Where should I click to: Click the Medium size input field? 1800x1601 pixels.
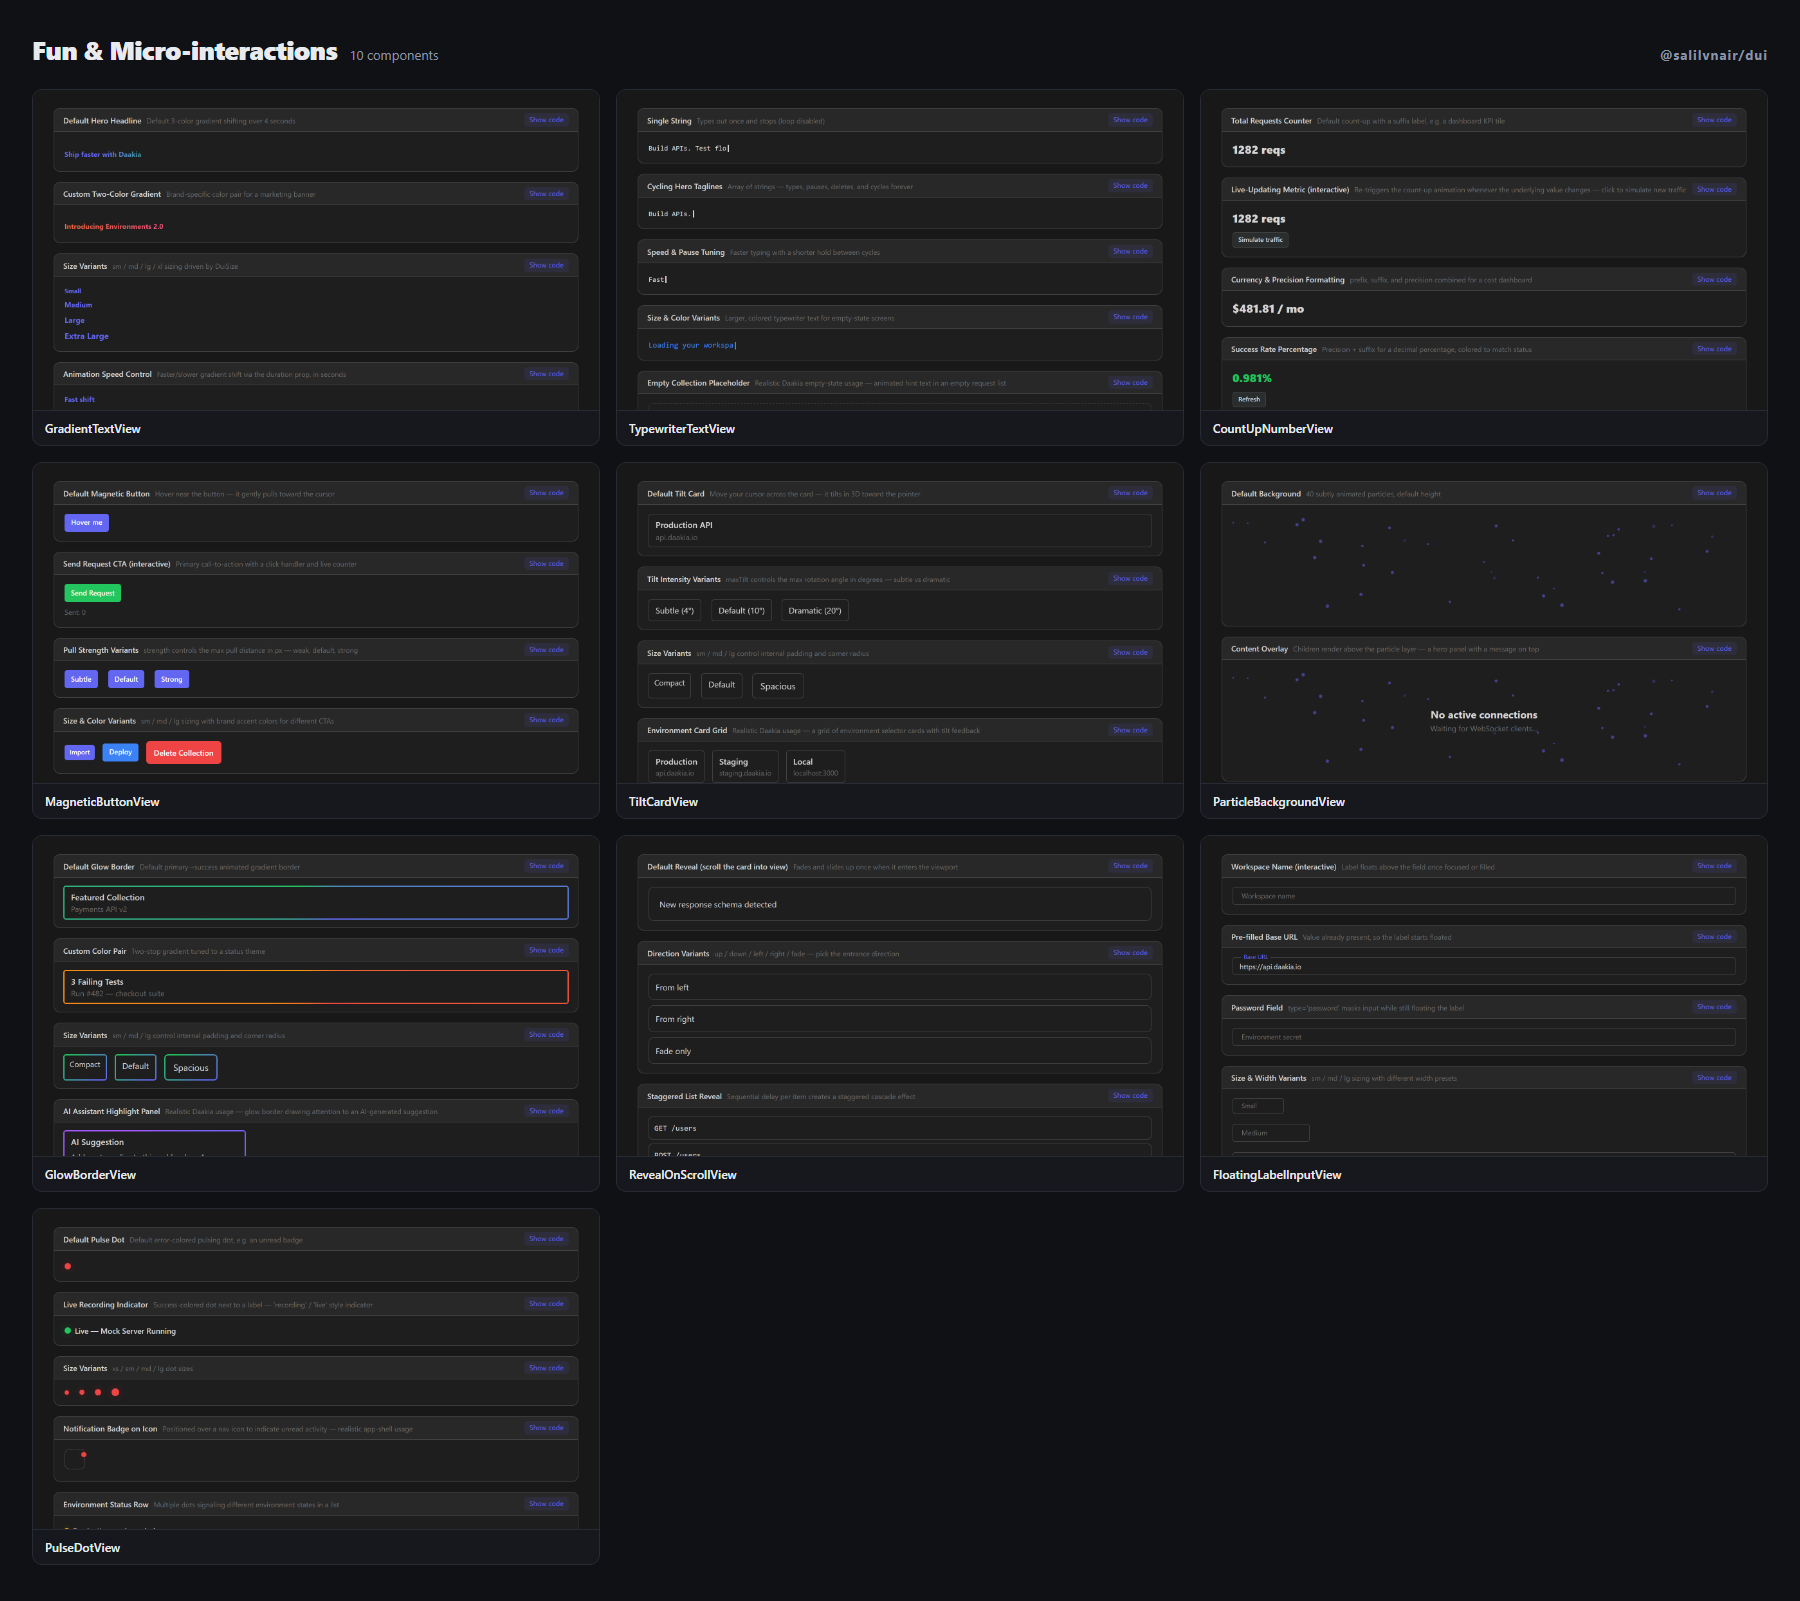1271,1133
